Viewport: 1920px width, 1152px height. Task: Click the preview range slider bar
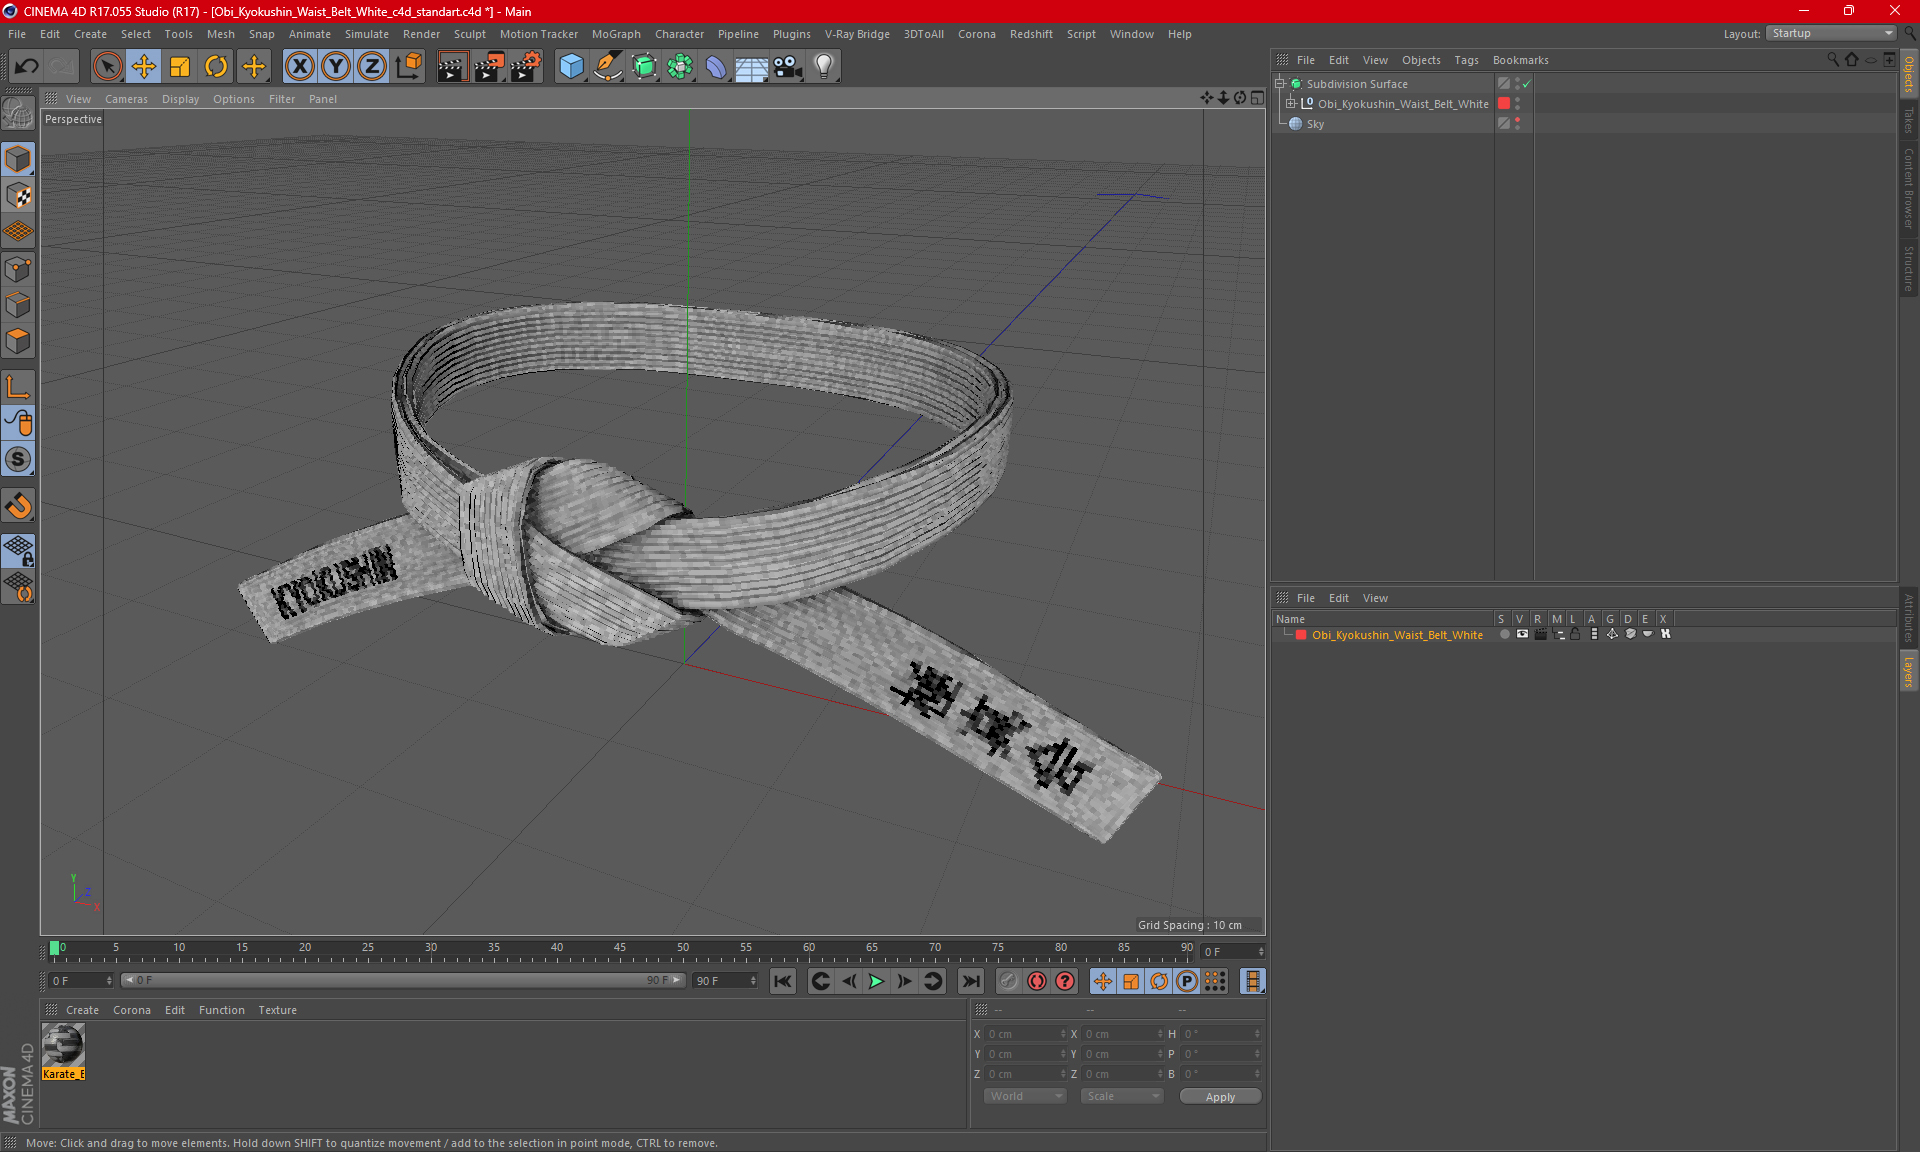pos(402,980)
